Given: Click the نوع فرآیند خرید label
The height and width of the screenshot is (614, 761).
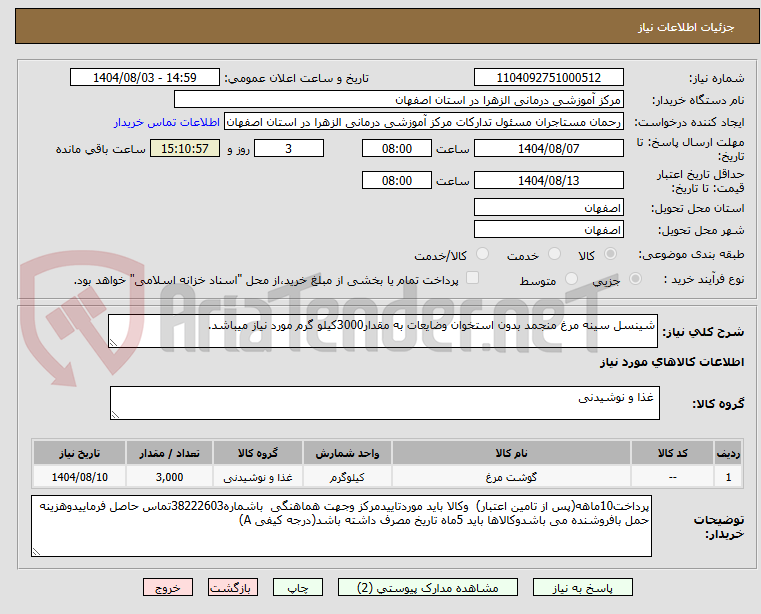Looking at the screenshot, I should click(704, 279).
